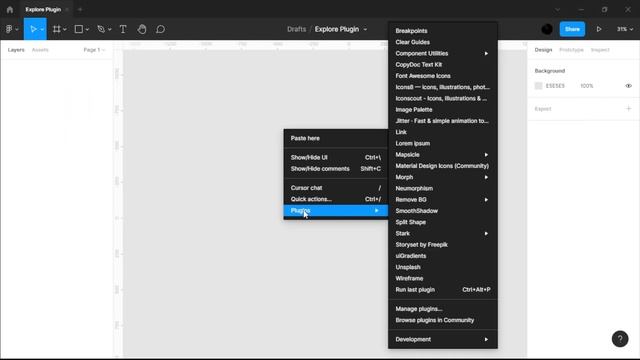Click the Present play icon

click(599, 29)
